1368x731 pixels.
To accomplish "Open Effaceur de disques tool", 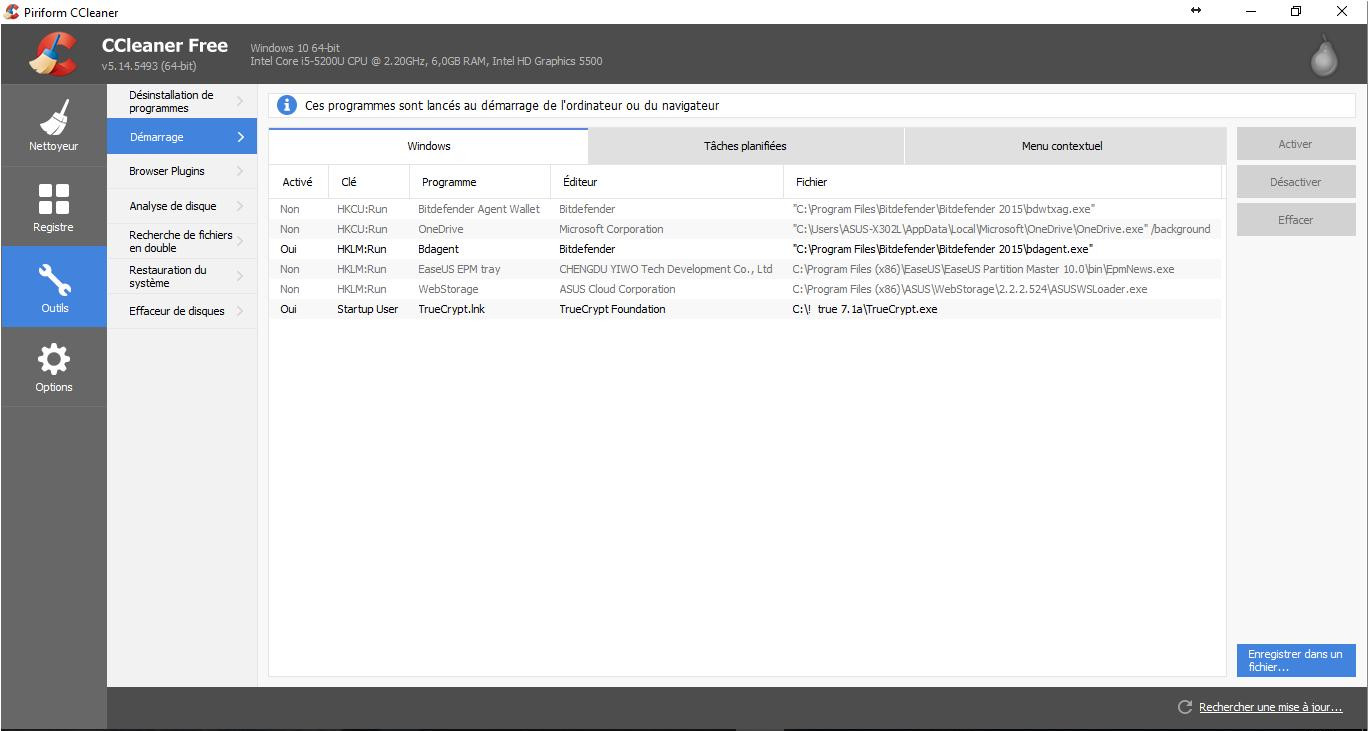I will [182, 311].
